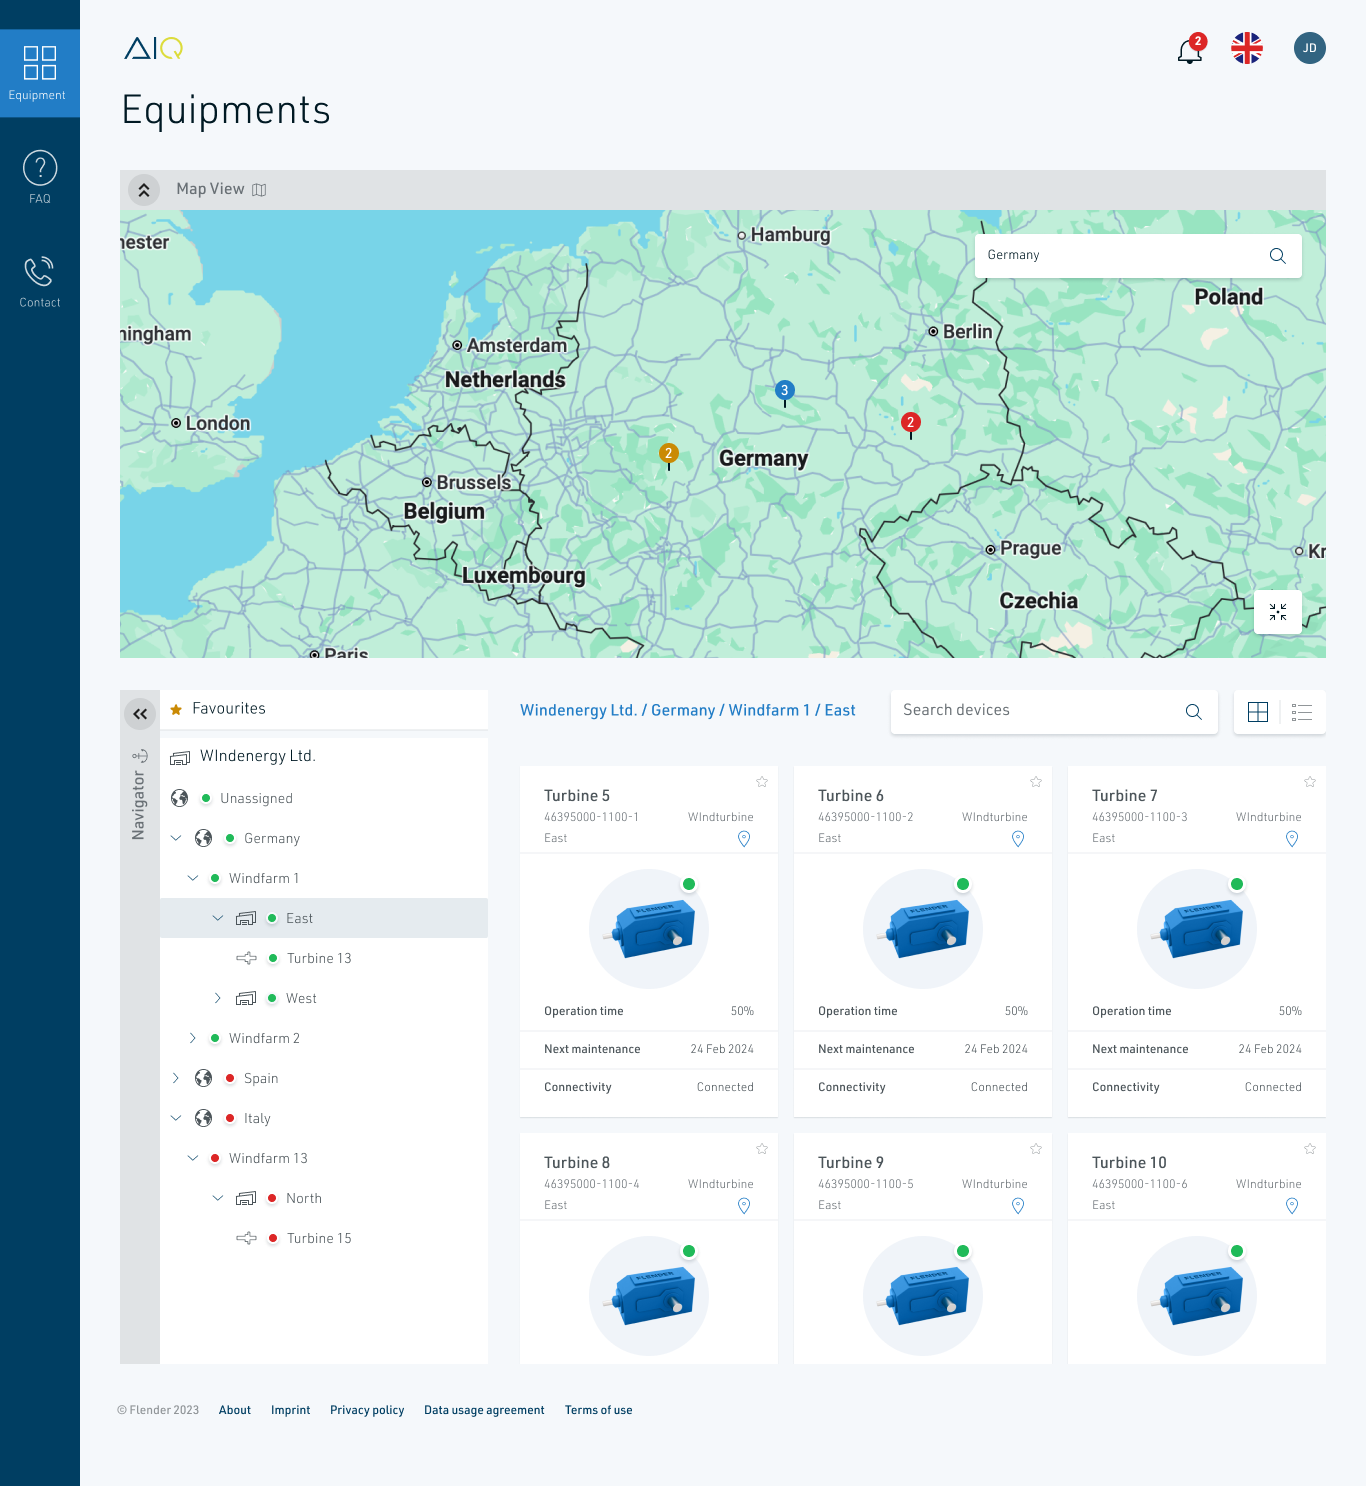Image resolution: width=1366 pixels, height=1486 pixels.
Task: Click Germany in the breadcrumb path
Action: (683, 710)
